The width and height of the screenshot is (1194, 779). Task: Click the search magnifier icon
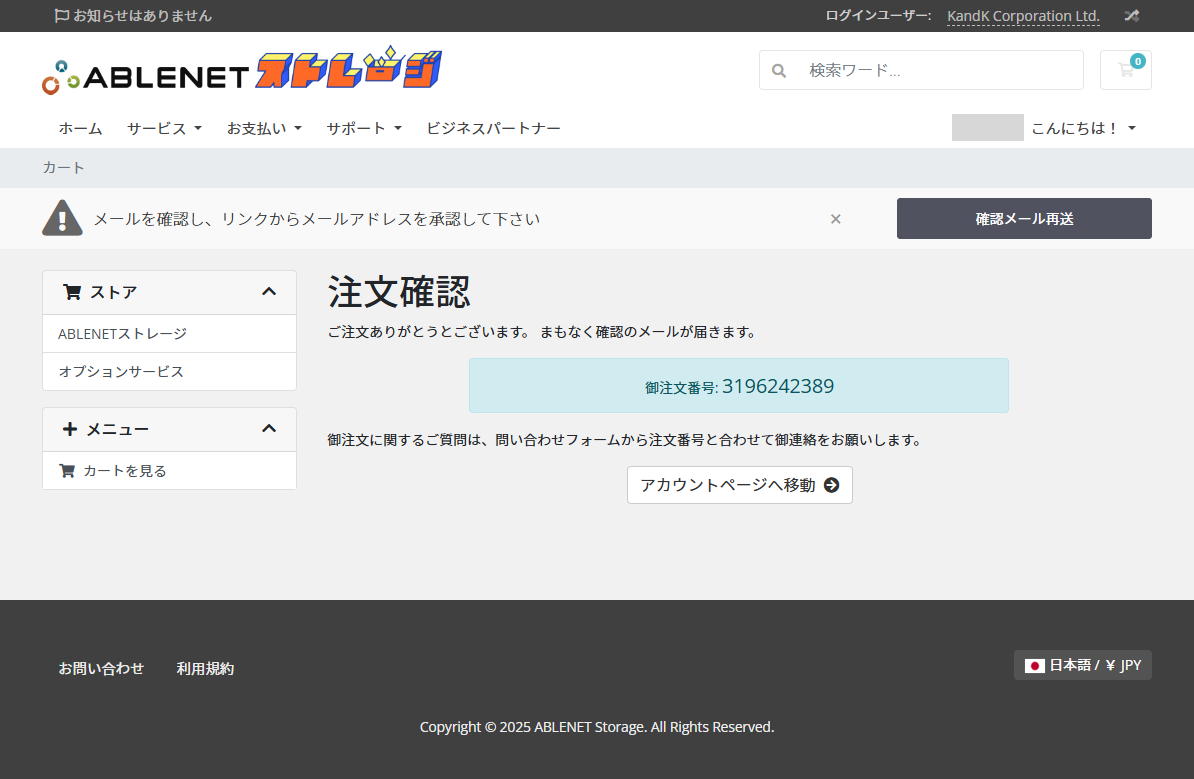[779, 71]
